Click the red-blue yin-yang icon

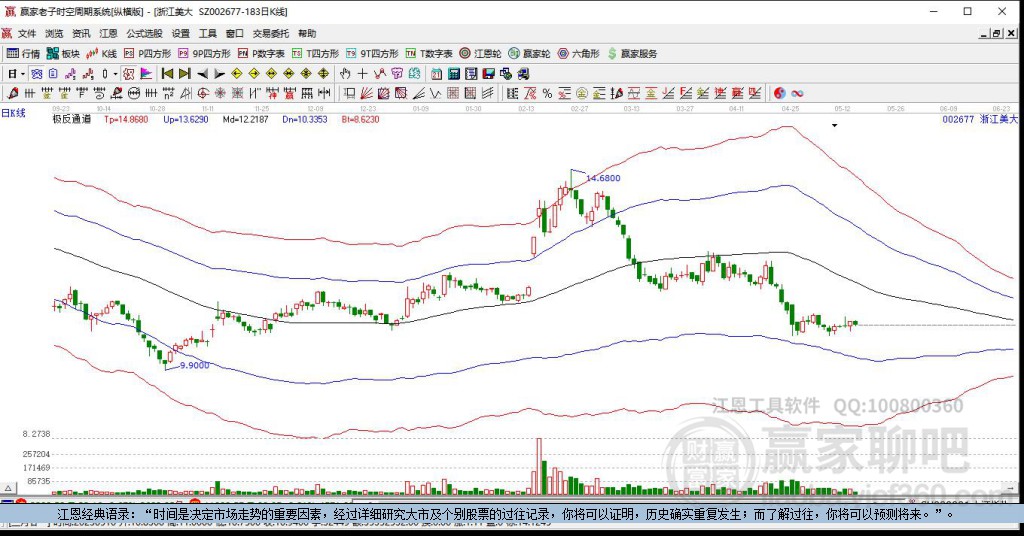tap(780, 93)
